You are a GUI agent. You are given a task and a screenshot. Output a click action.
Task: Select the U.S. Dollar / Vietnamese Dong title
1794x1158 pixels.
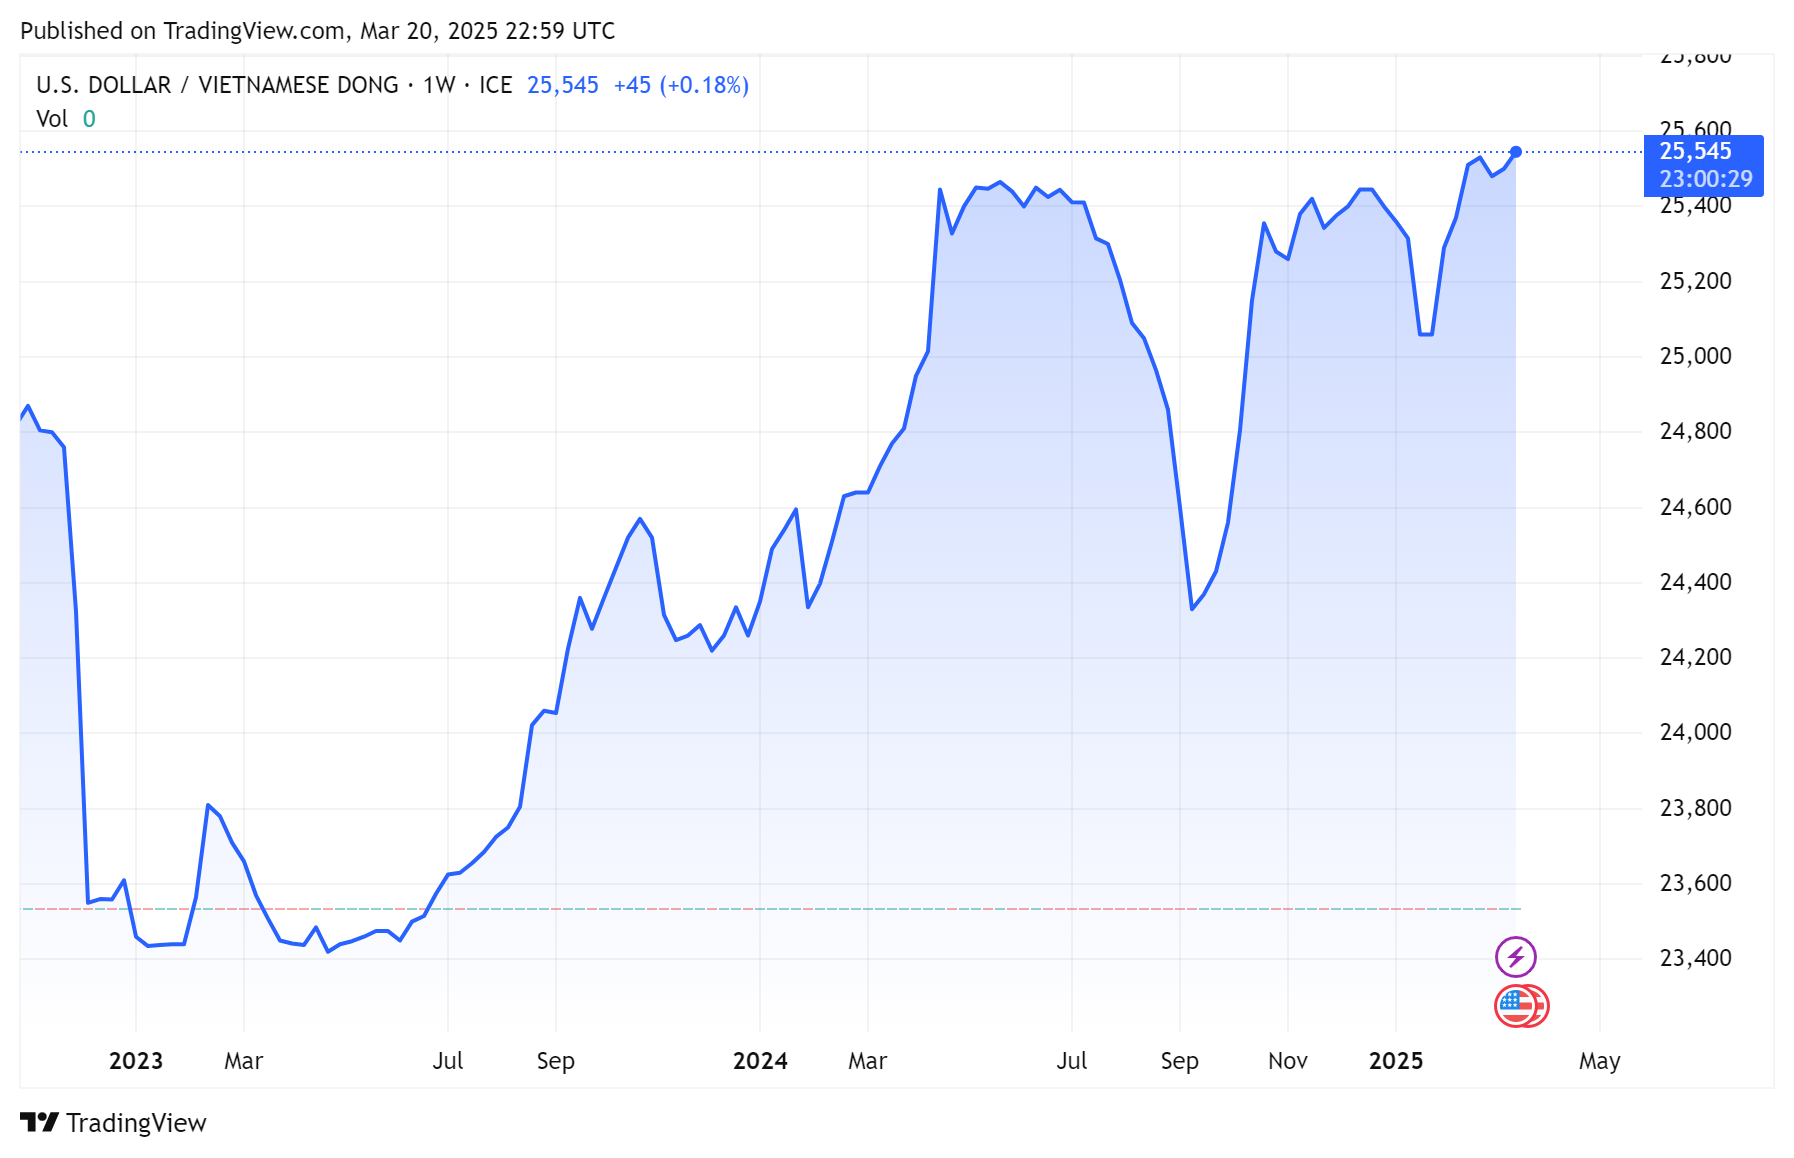tap(217, 85)
